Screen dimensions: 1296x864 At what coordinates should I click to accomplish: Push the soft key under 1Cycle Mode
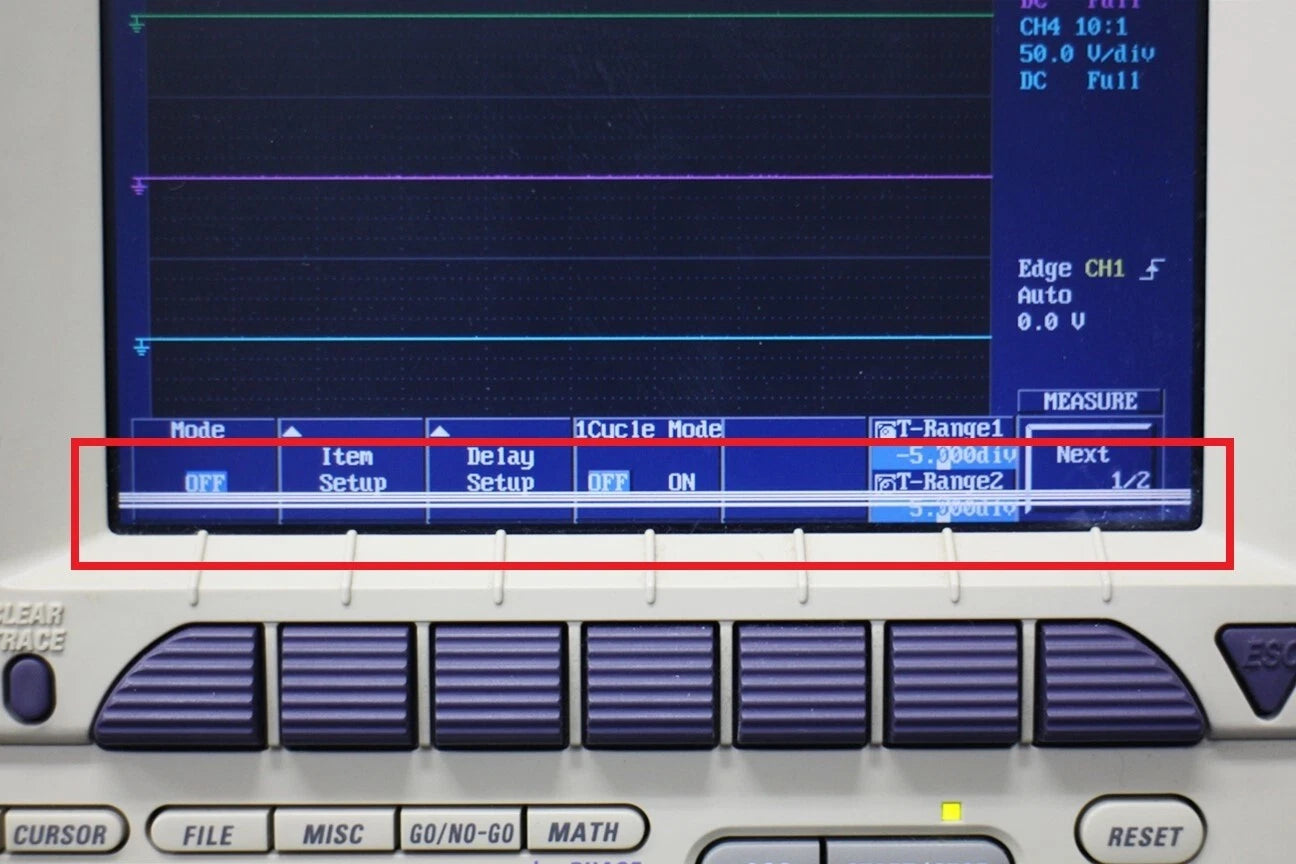[x=650, y=686]
